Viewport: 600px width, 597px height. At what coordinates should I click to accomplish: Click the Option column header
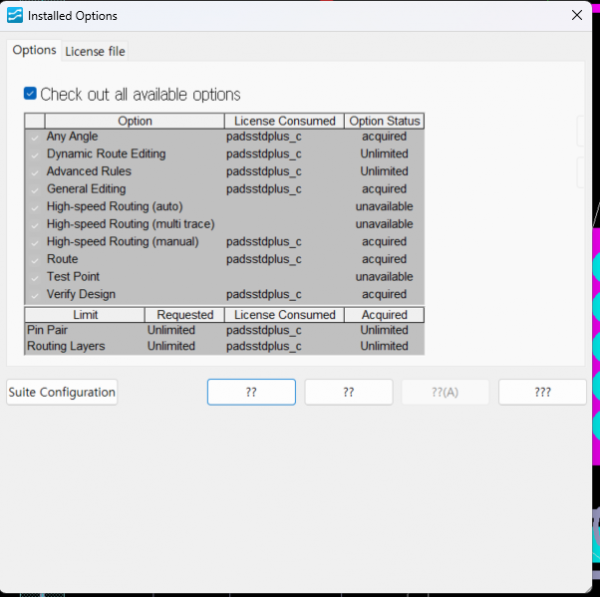pos(135,121)
